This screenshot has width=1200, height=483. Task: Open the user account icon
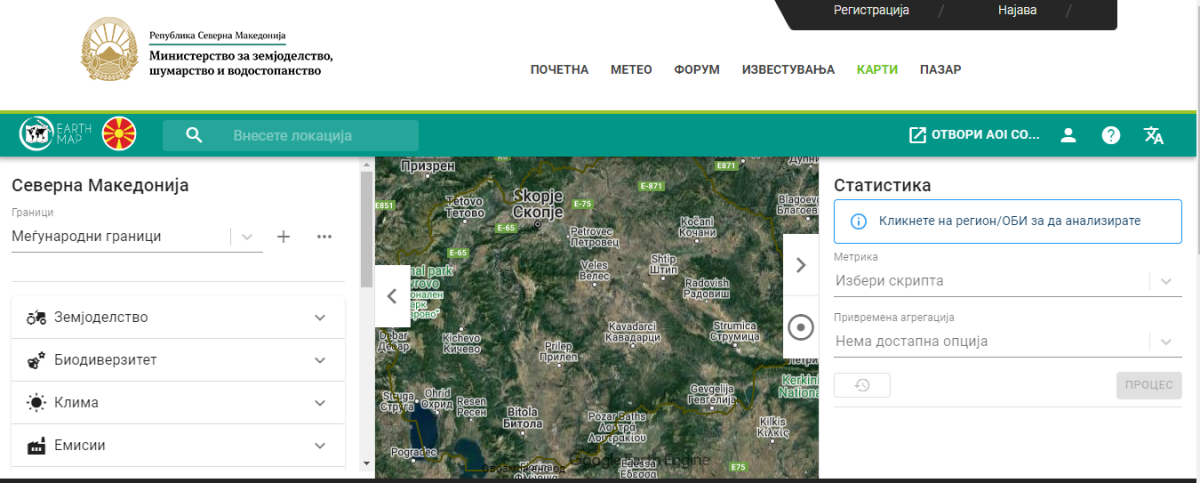click(1068, 135)
